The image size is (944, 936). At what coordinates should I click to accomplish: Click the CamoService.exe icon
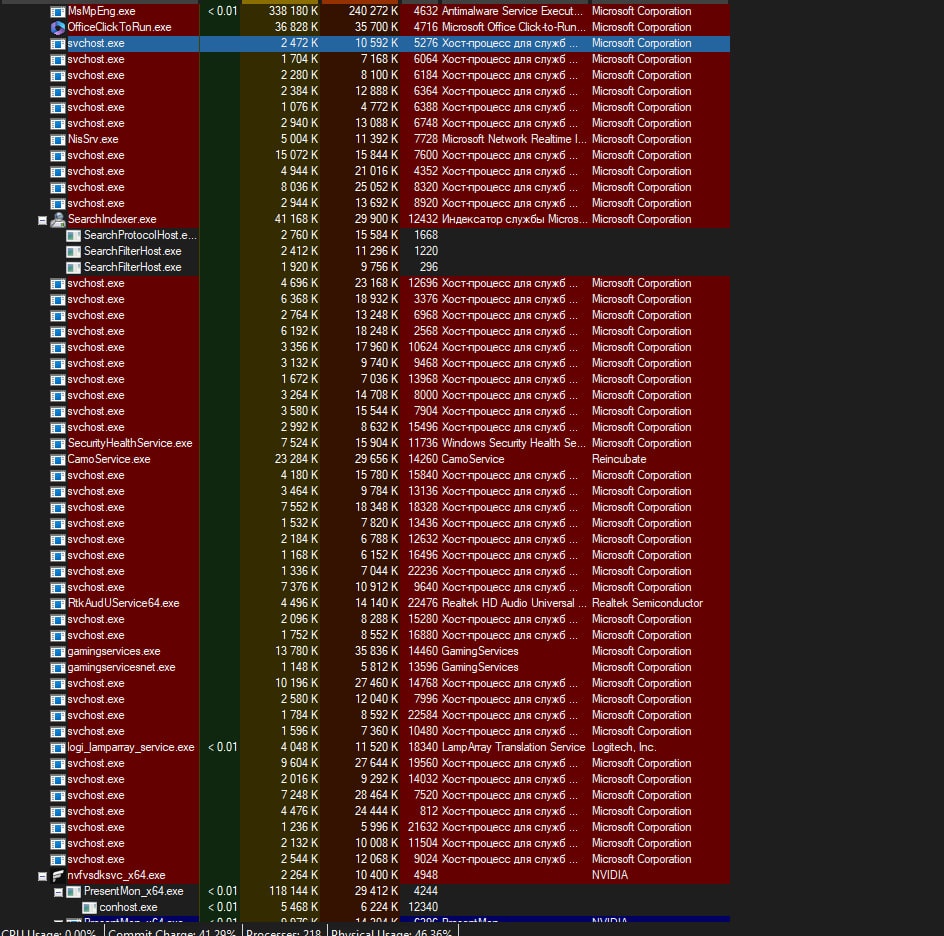click(x=58, y=459)
